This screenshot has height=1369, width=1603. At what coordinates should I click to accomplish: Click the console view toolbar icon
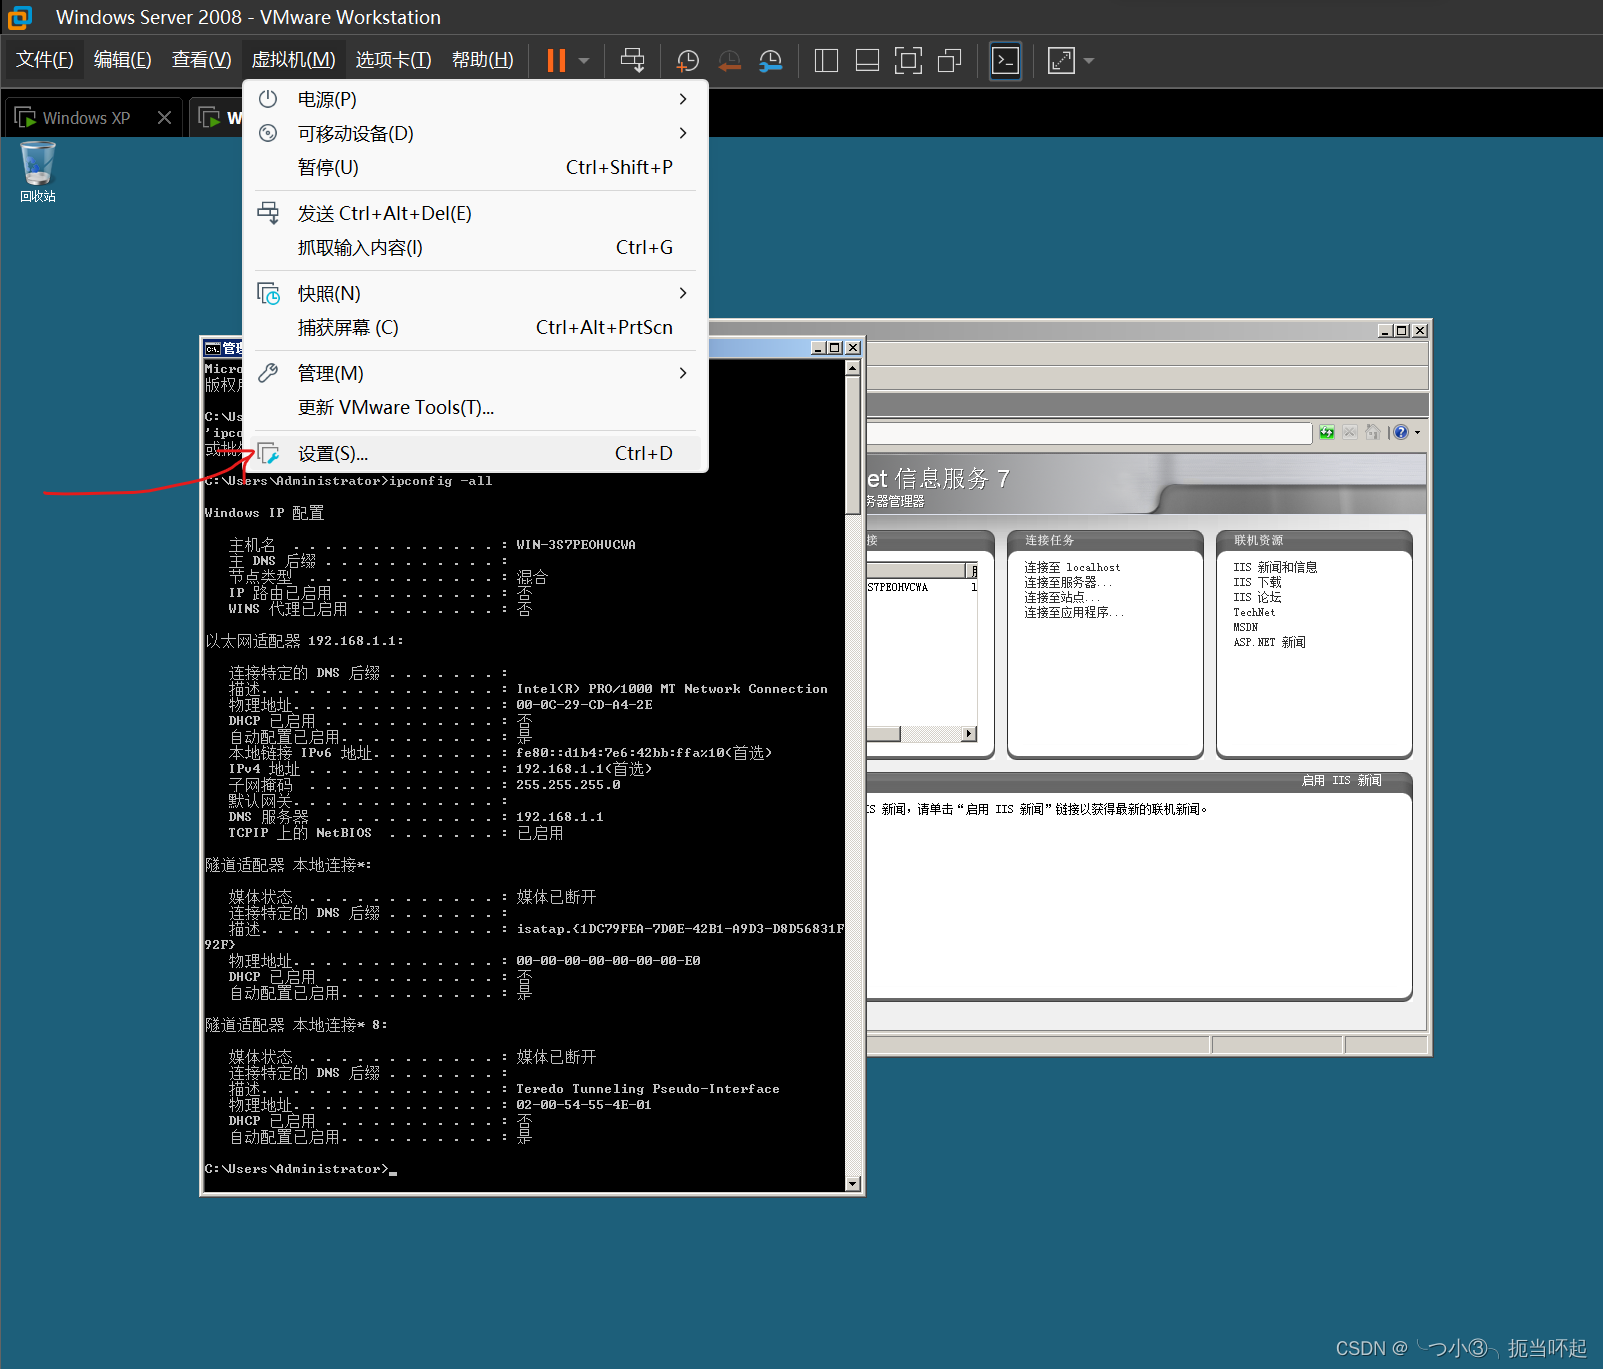click(x=1005, y=61)
